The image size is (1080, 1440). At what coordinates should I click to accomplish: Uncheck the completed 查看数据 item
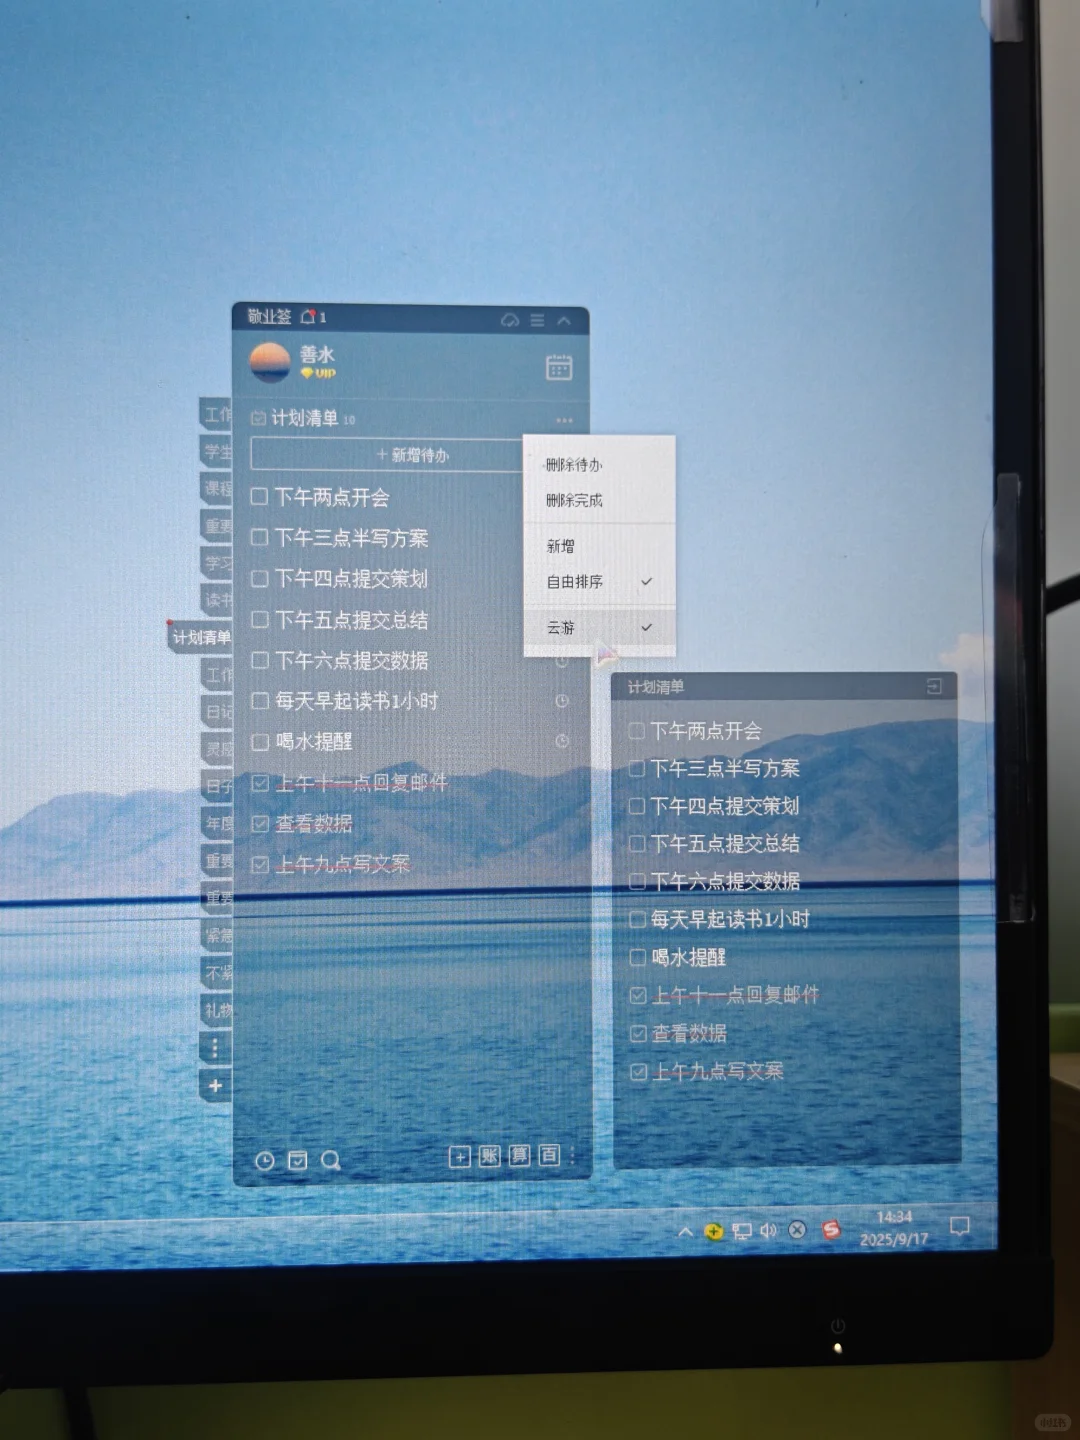[259, 823]
